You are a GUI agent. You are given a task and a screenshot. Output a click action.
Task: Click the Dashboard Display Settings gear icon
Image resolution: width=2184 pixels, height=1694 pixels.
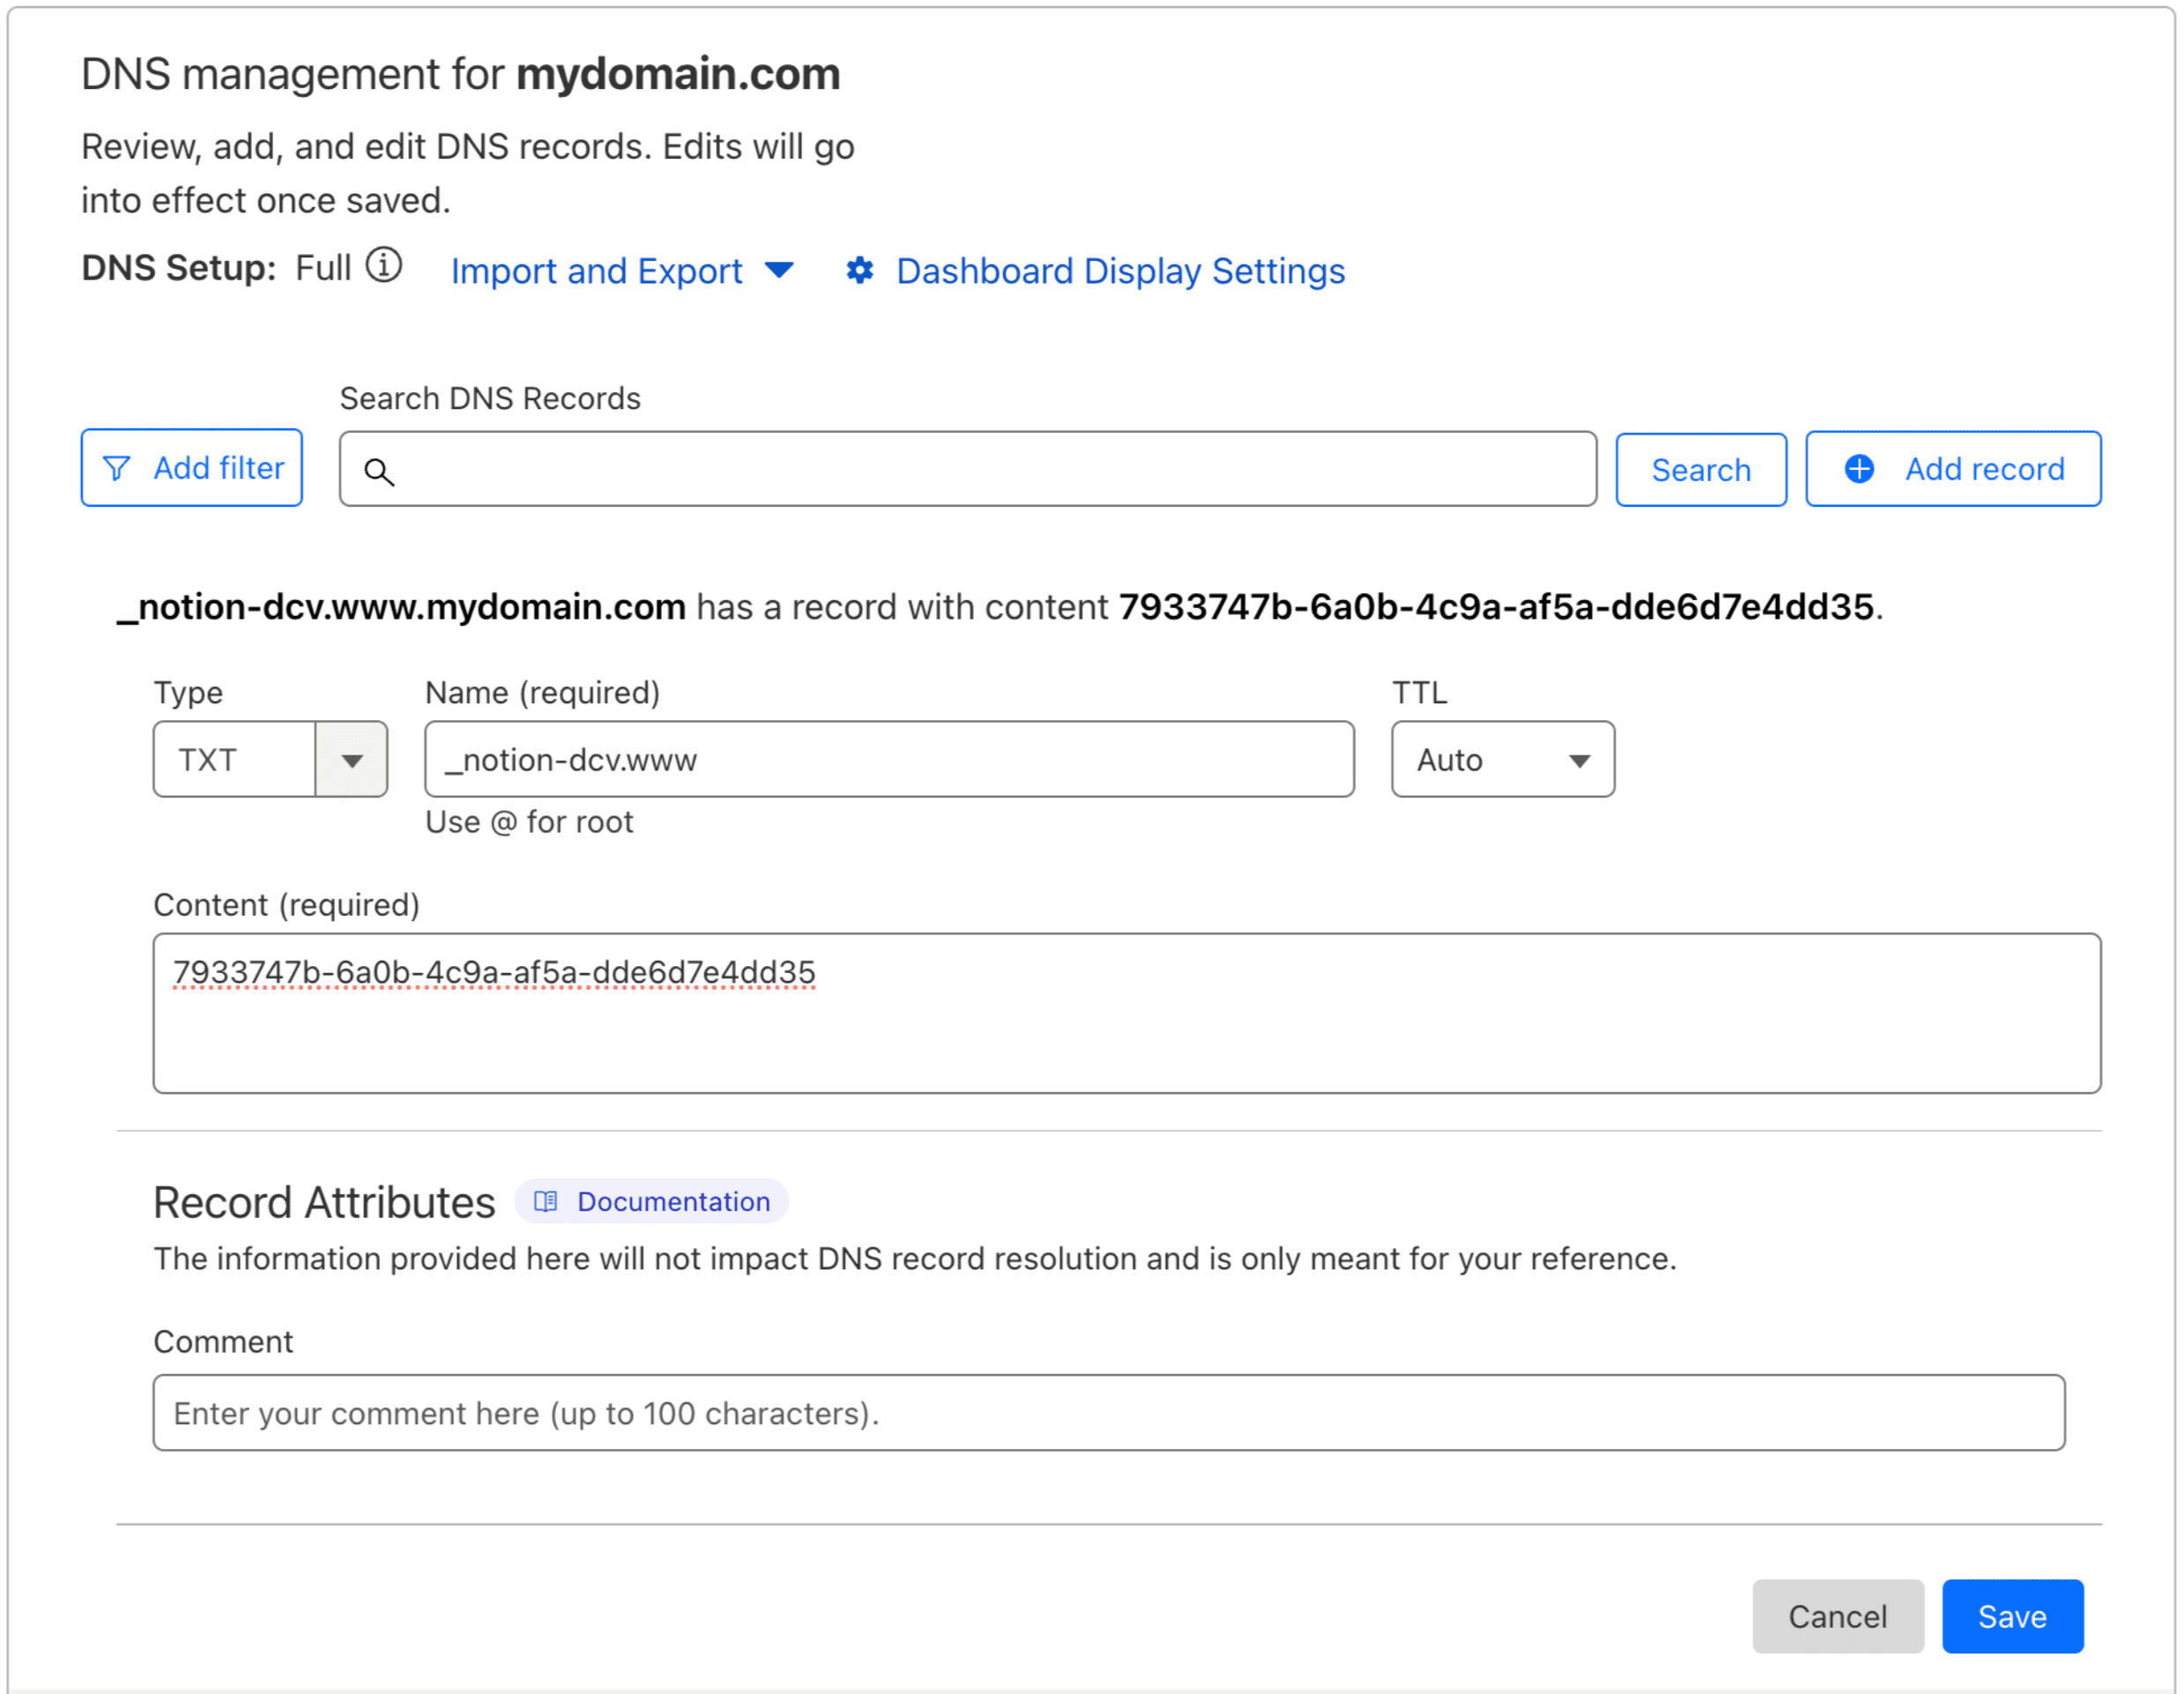860,270
